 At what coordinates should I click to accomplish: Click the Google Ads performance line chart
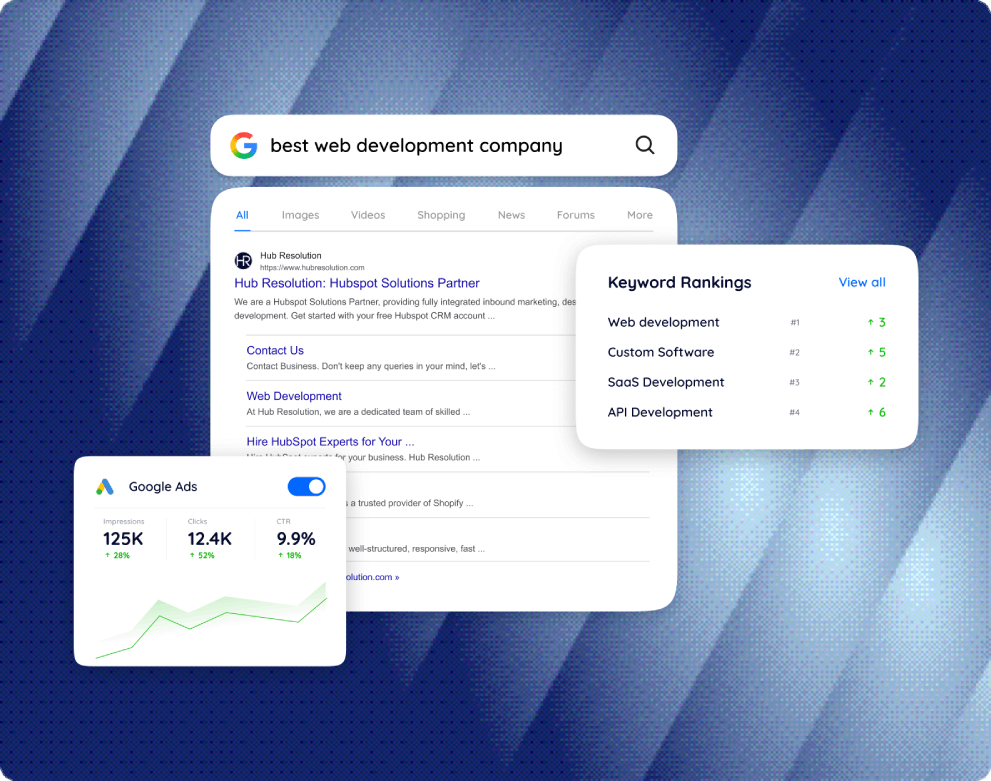[211, 621]
